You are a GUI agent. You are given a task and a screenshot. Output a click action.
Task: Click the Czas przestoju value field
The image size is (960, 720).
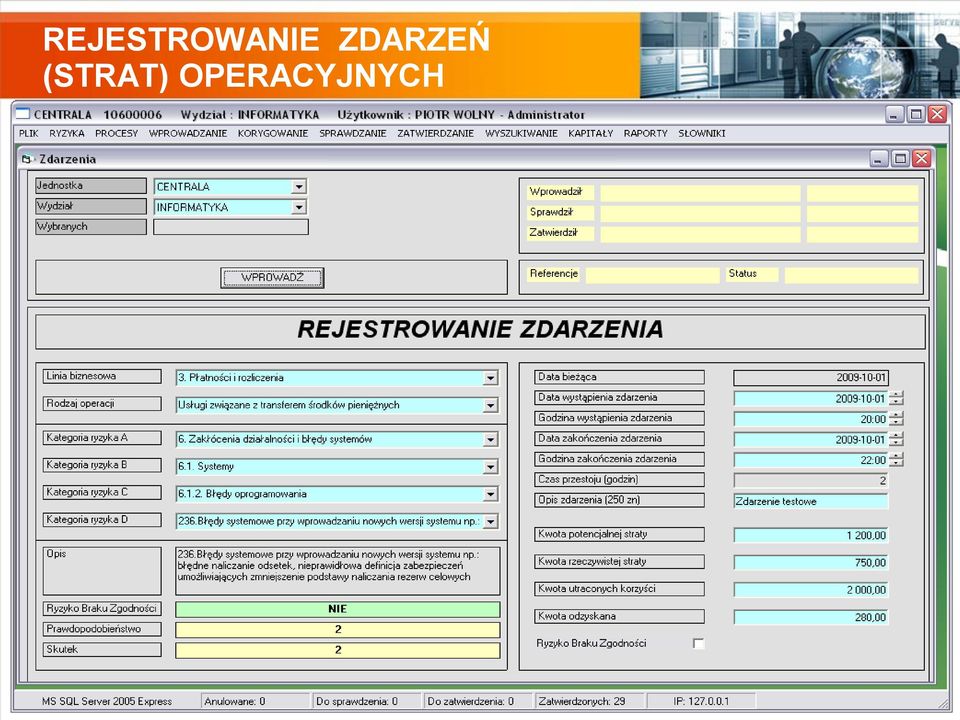point(811,481)
